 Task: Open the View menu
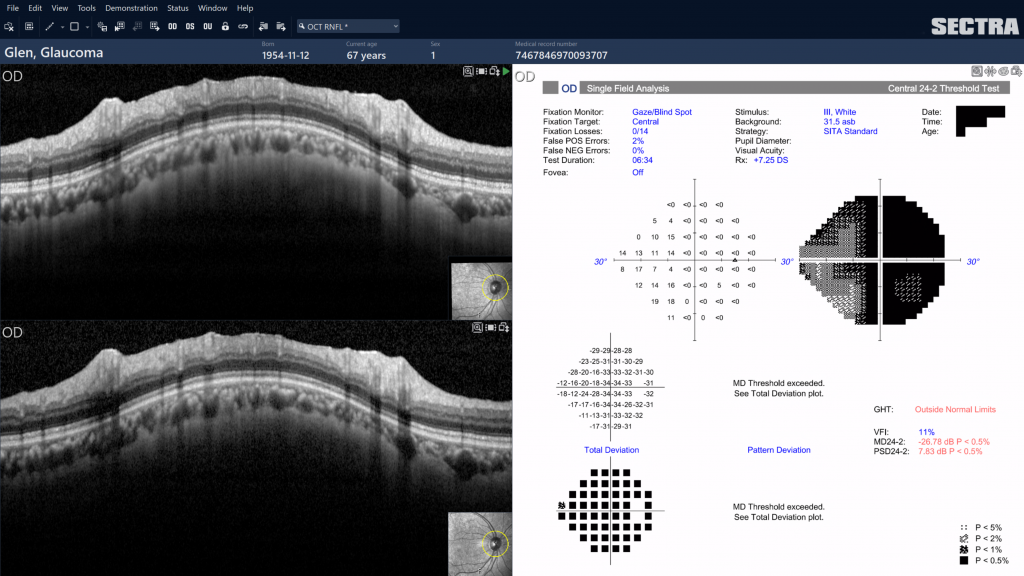(x=59, y=8)
